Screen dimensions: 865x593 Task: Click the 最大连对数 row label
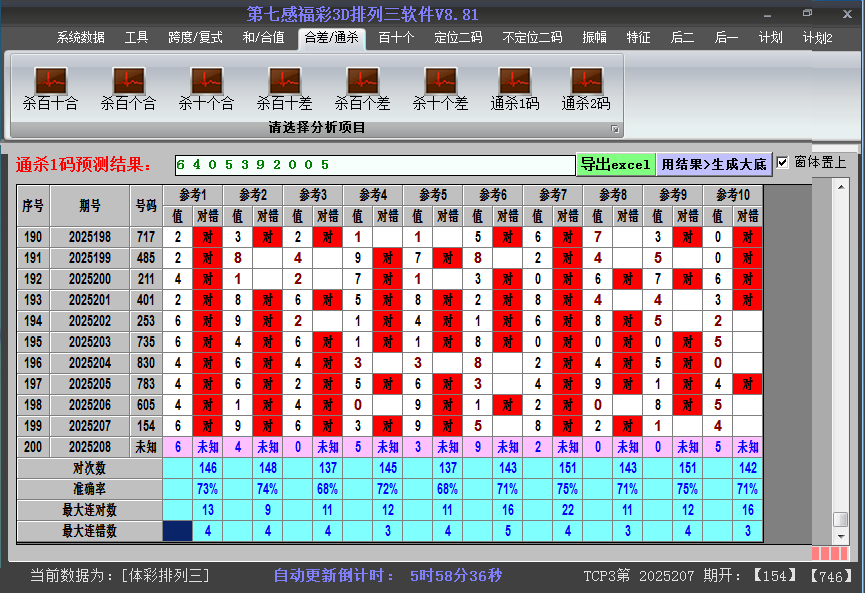(89, 510)
